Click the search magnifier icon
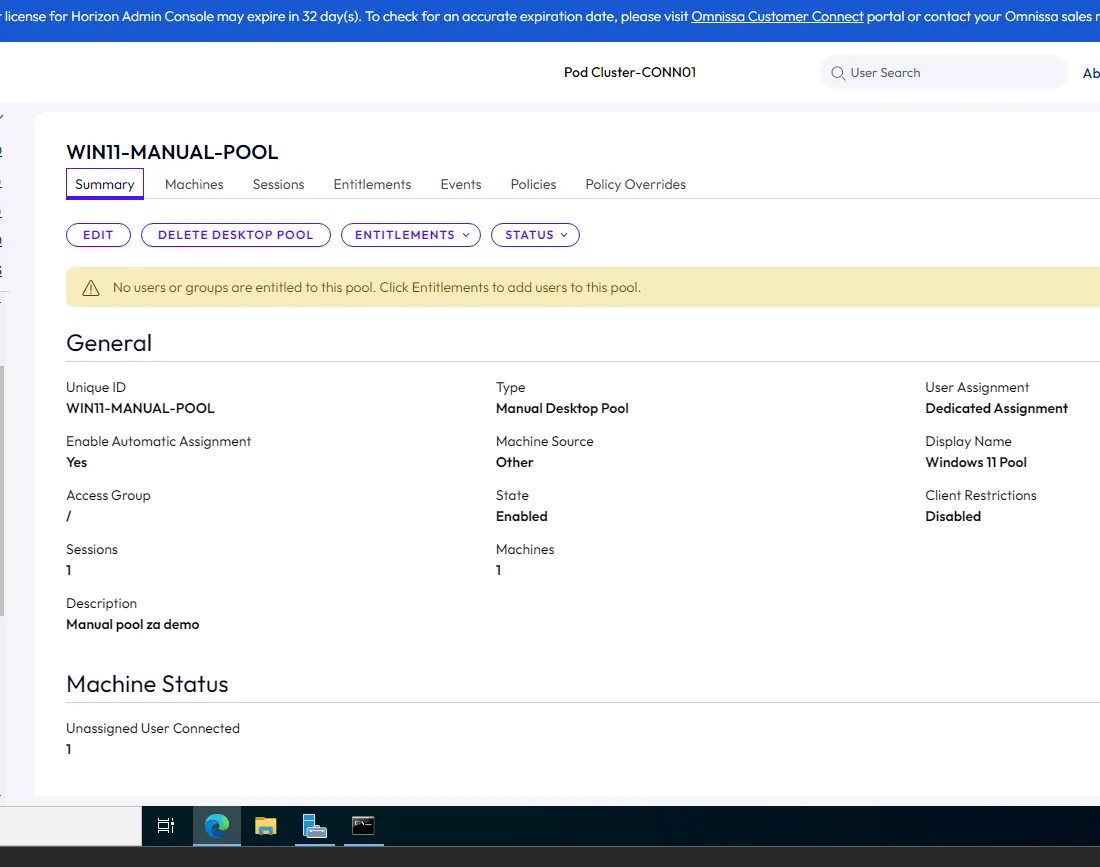Image resolution: width=1100 pixels, height=867 pixels. click(837, 73)
